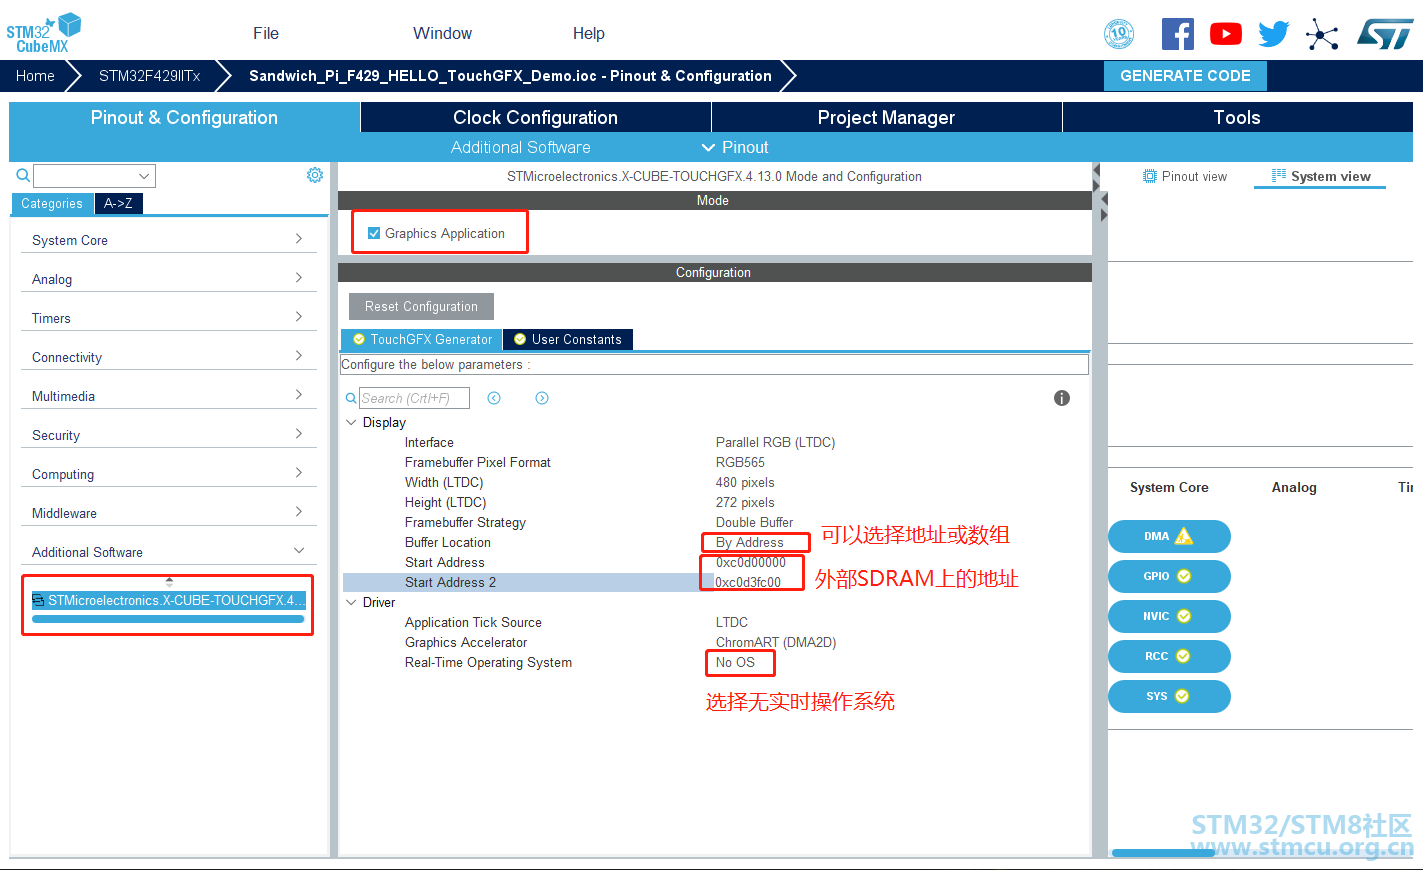This screenshot has width=1423, height=870.
Task: Switch to Clock Configuration tab
Action: [x=536, y=117]
